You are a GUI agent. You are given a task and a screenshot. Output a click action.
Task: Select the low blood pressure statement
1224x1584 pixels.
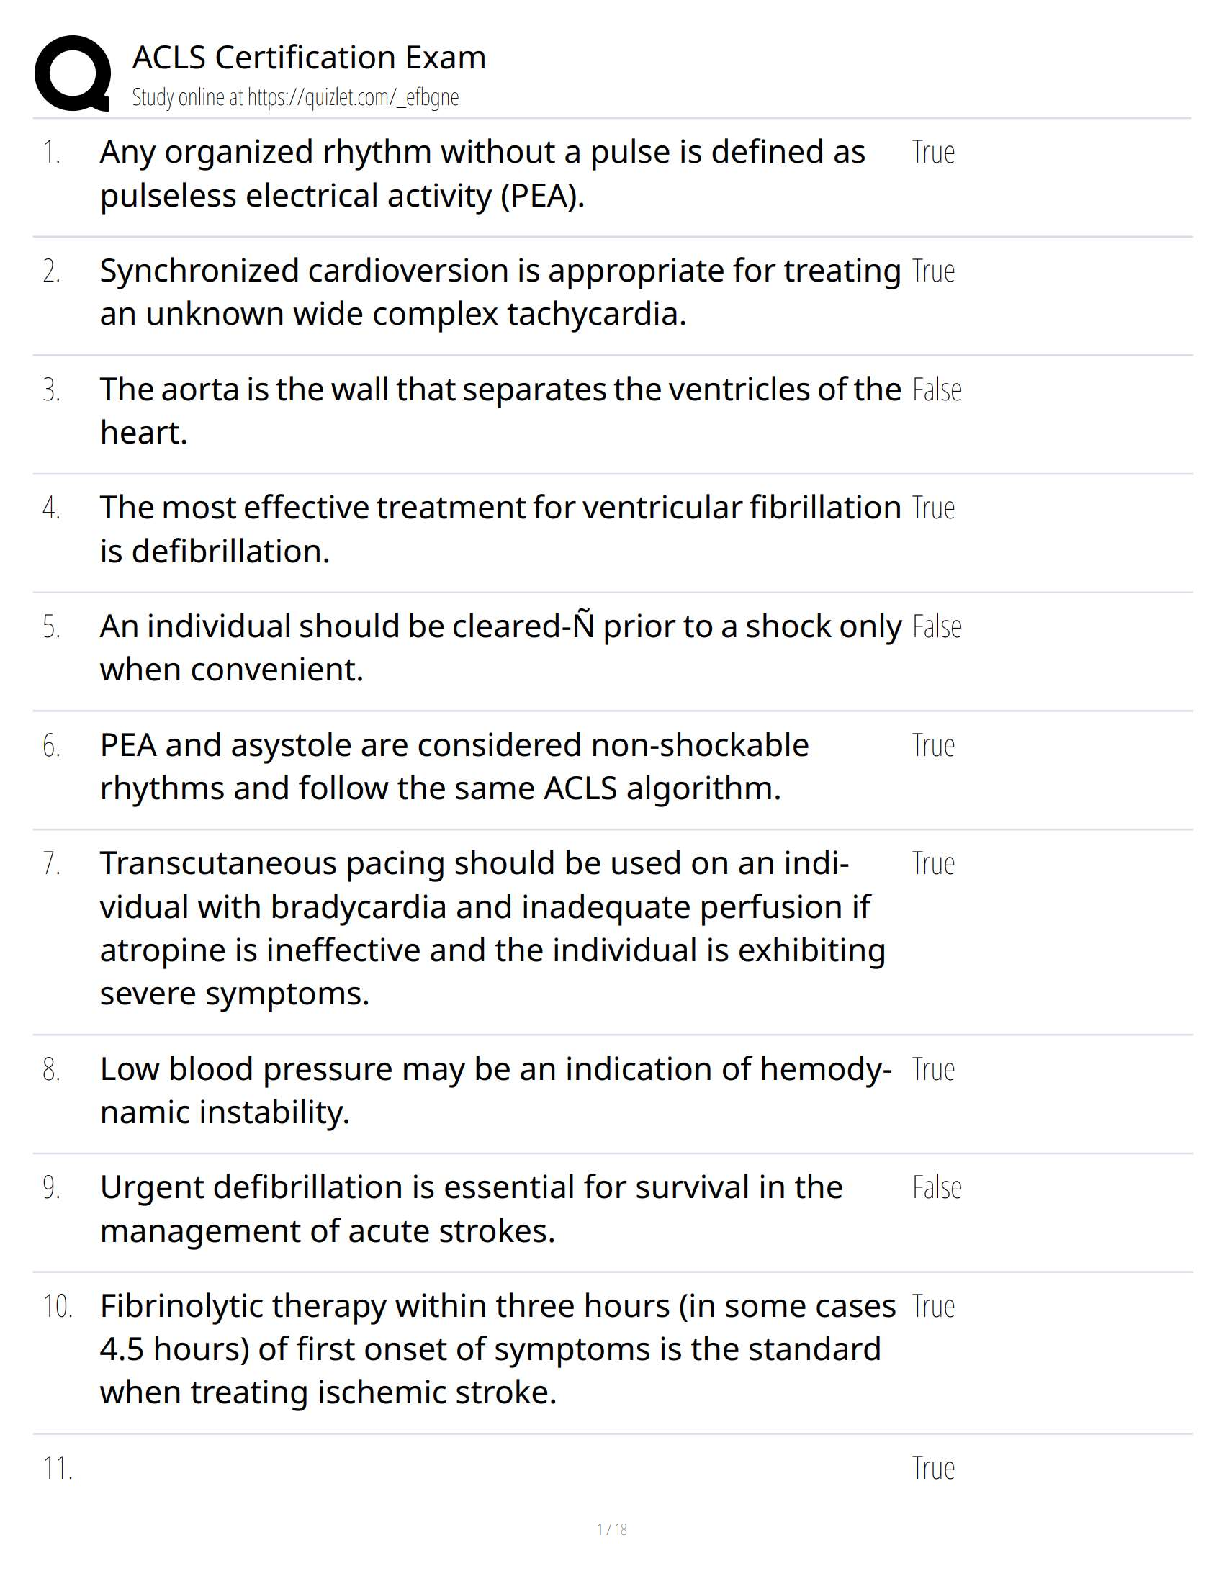[495, 1090]
